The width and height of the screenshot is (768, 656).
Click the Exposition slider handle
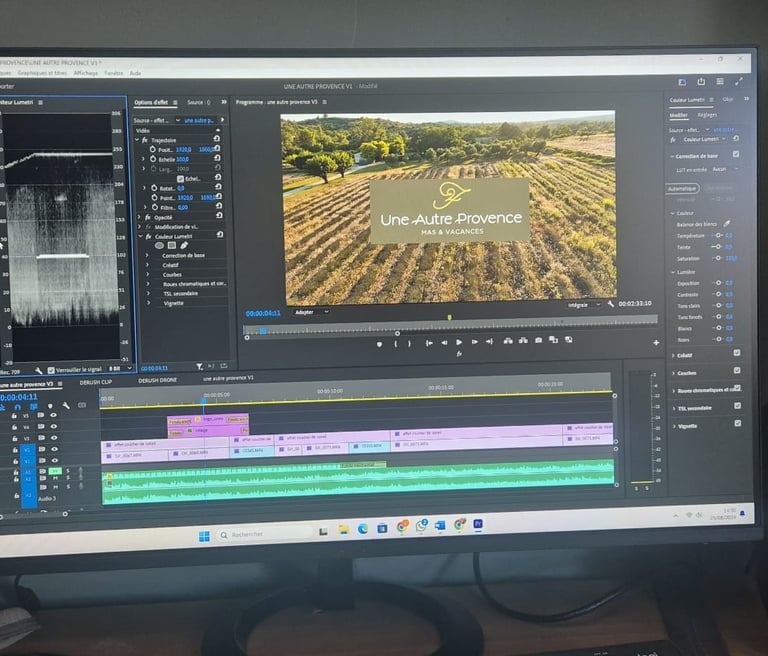pos(719,283)
